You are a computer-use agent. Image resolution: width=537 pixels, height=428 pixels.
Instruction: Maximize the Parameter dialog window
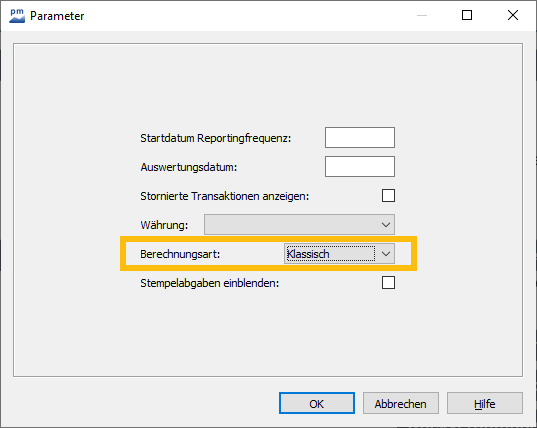click(x=467, y=15)
